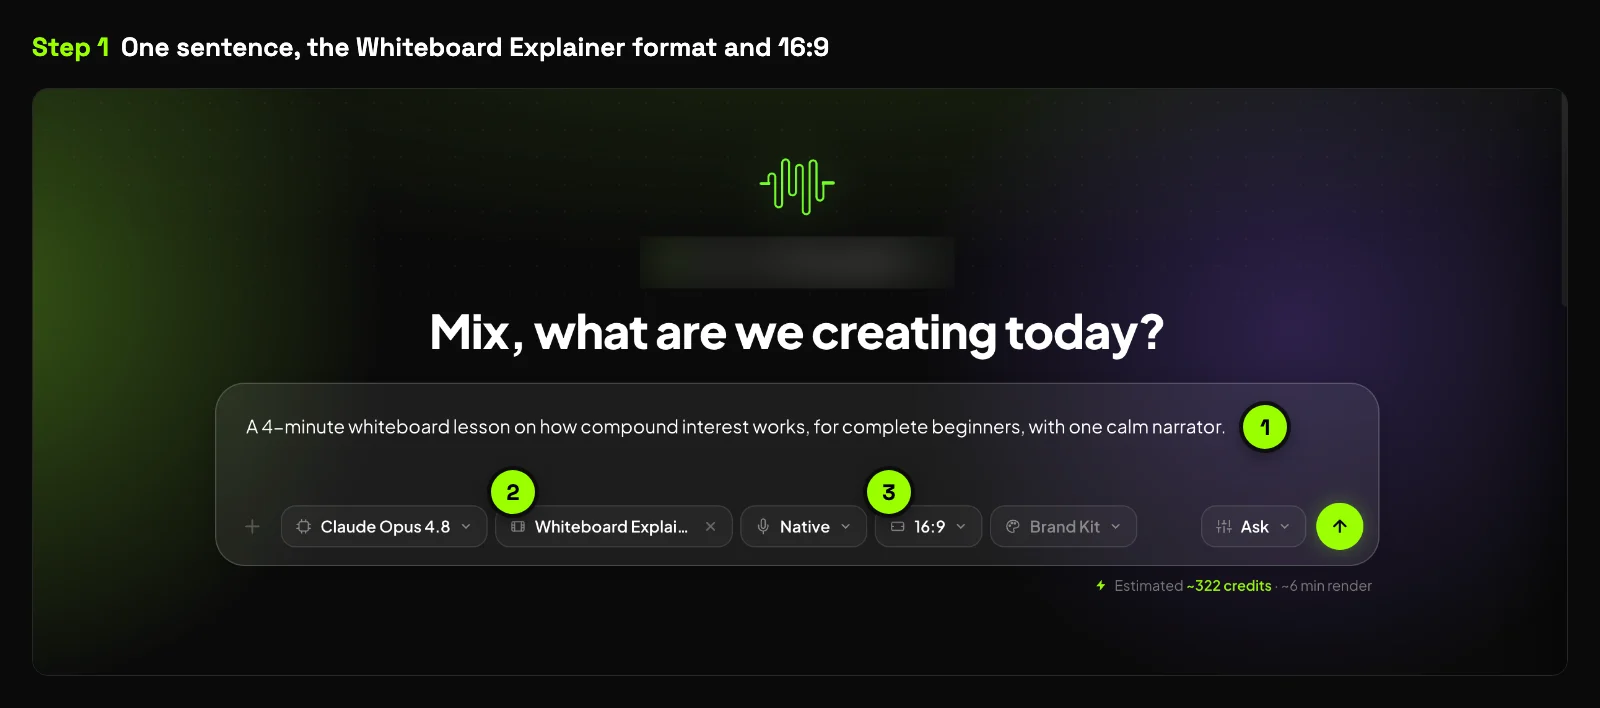Open the Claude Opus 4.8 model dropdown
Viewport: 1600px width, 708px height.
[384, 526]
